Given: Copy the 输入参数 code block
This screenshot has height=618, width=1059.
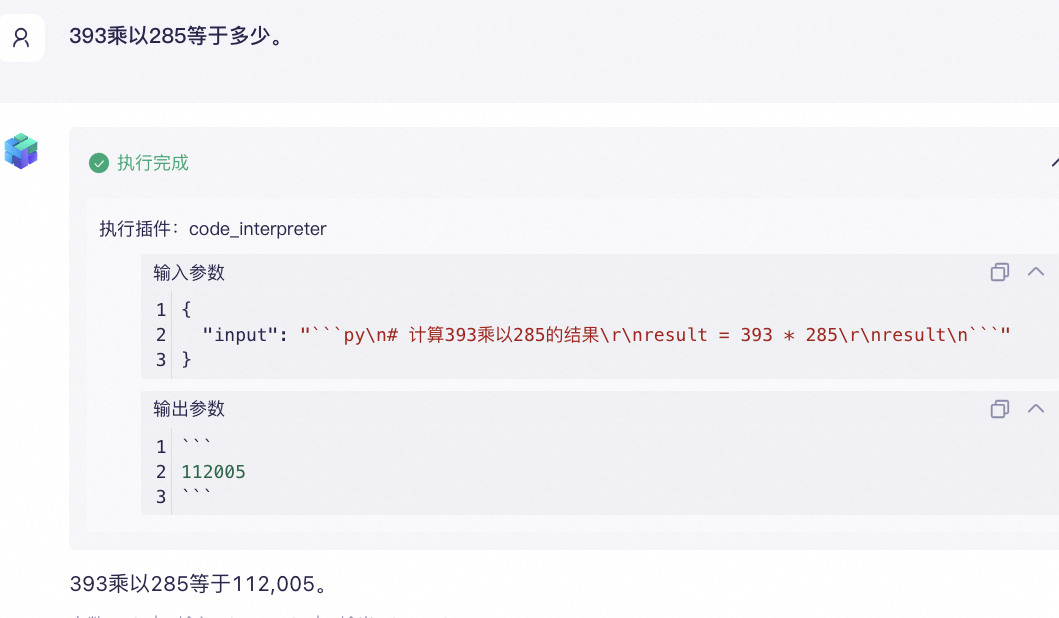Looking at the screenshot, I should point(999,272).
